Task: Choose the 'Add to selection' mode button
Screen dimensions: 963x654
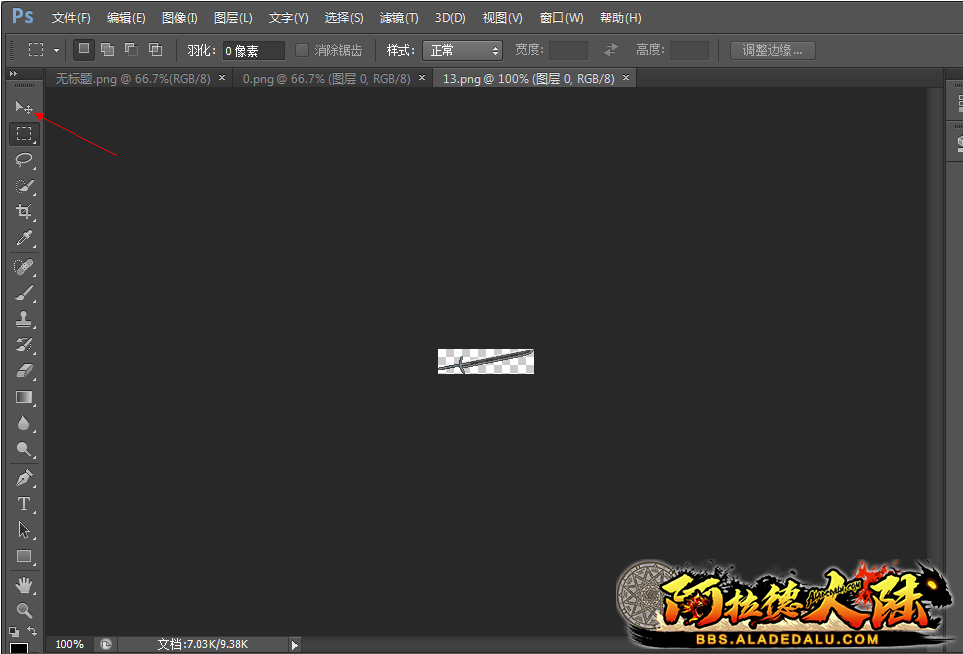Action: tap(107, 49)
